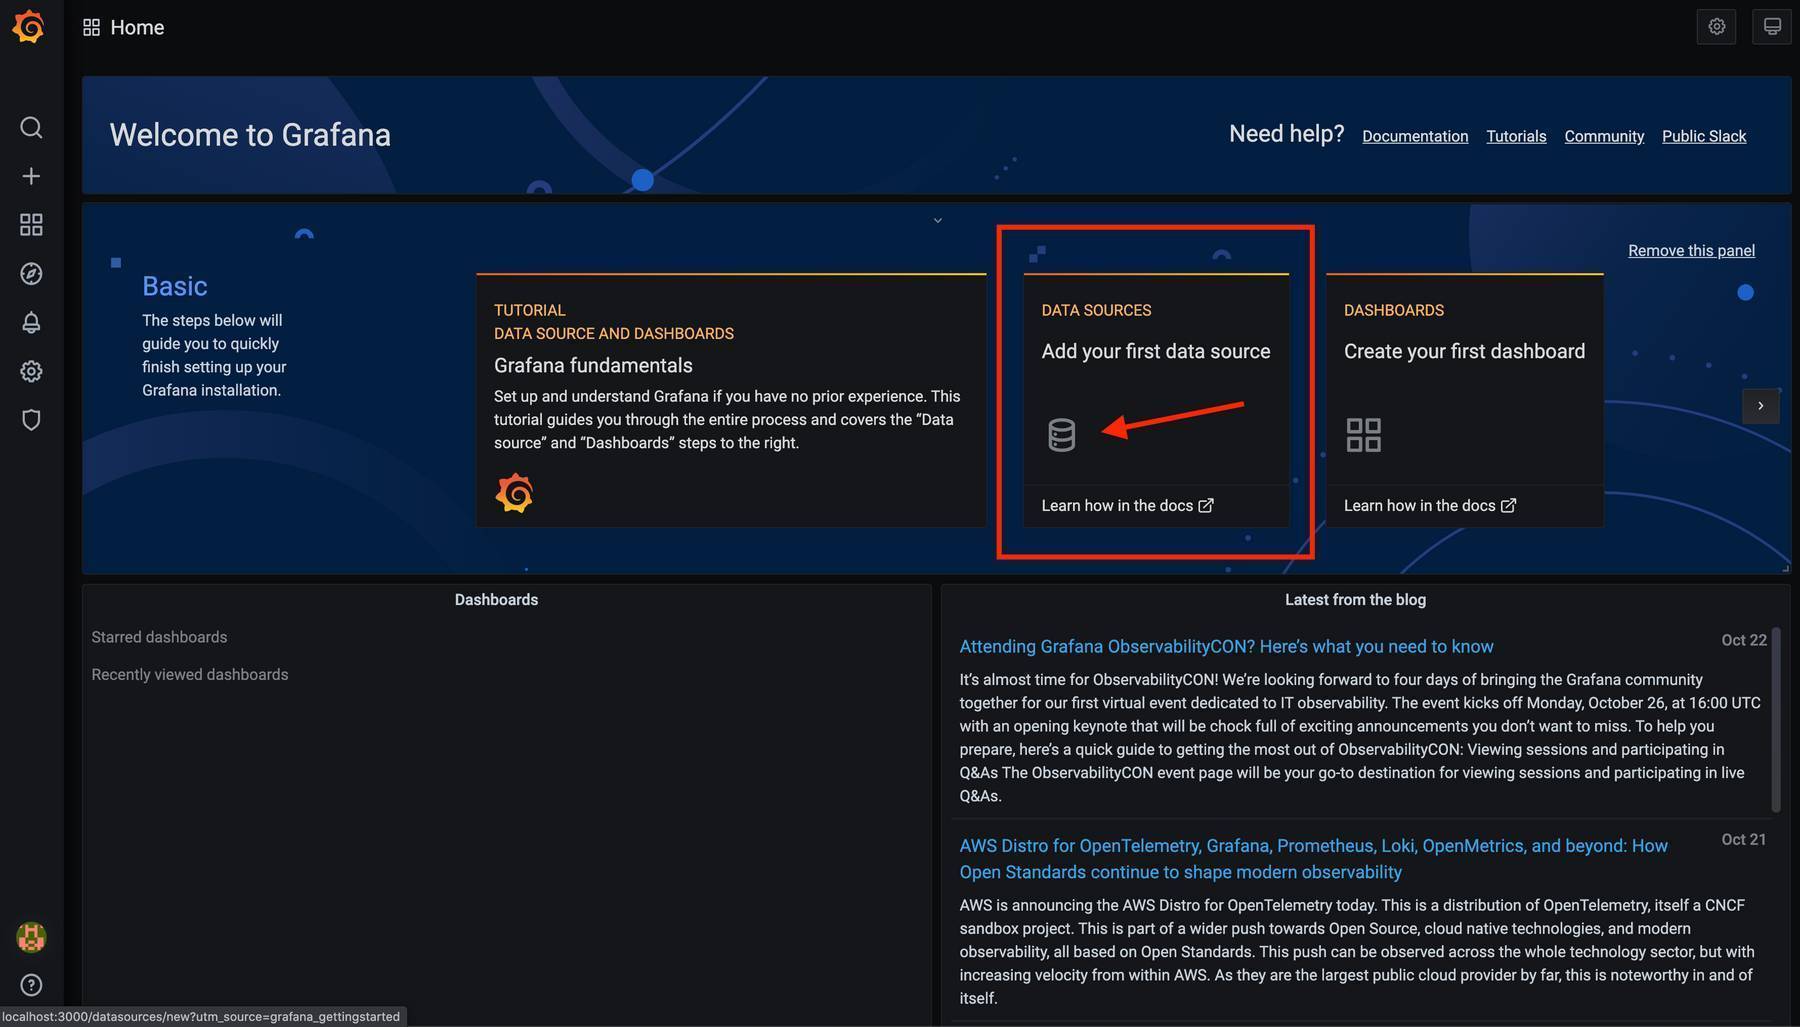
Task: Open the Server Admin shield icon
Action: coord(31,420)
